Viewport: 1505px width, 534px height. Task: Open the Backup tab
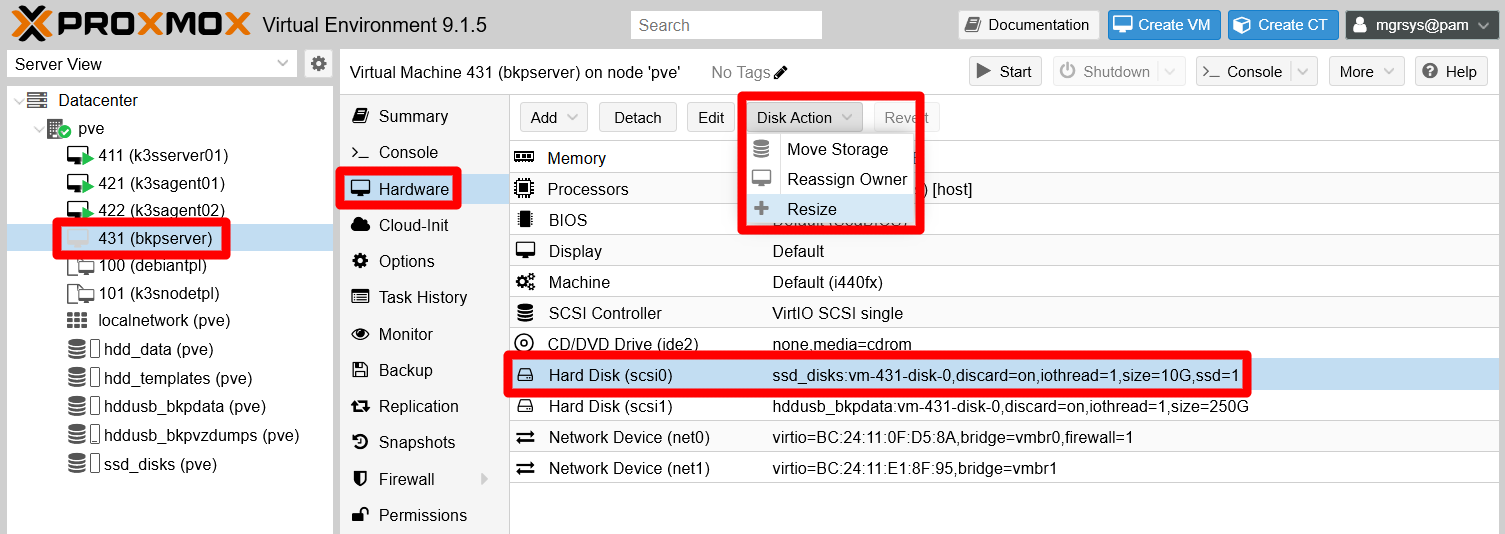425,370
